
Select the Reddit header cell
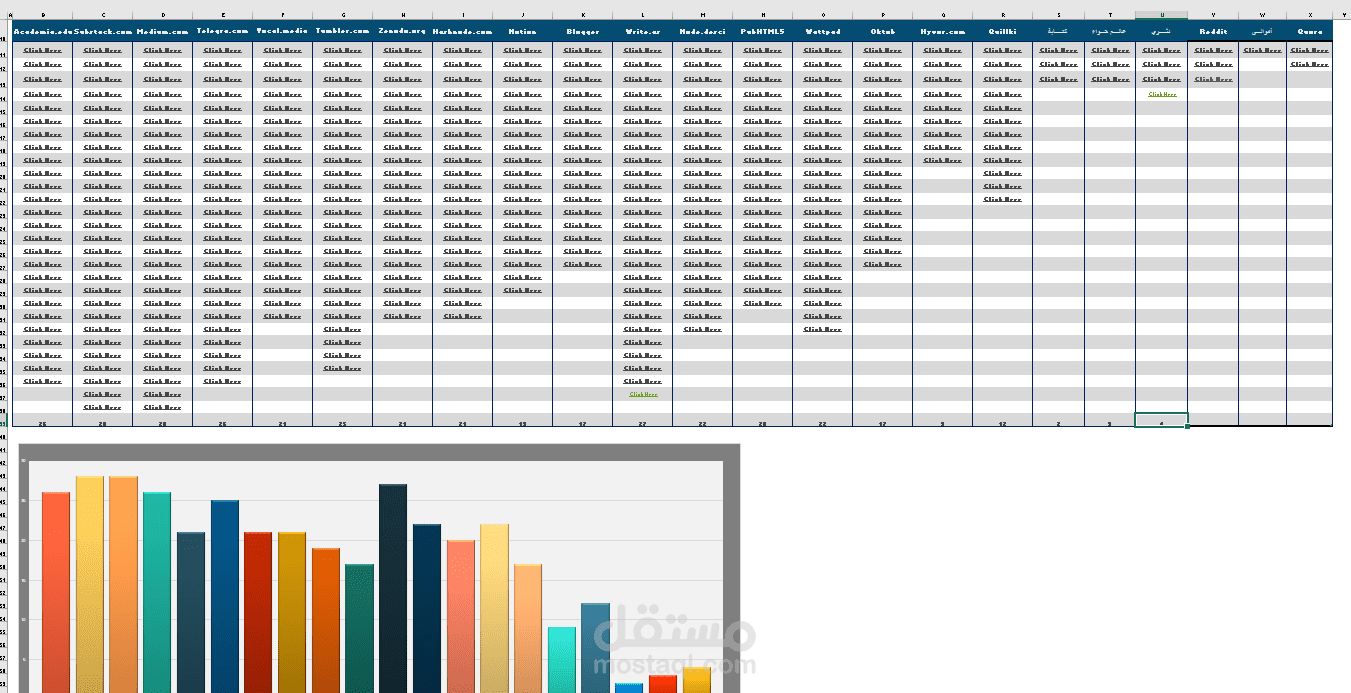pyautogui.click(x=1213, y=32)
